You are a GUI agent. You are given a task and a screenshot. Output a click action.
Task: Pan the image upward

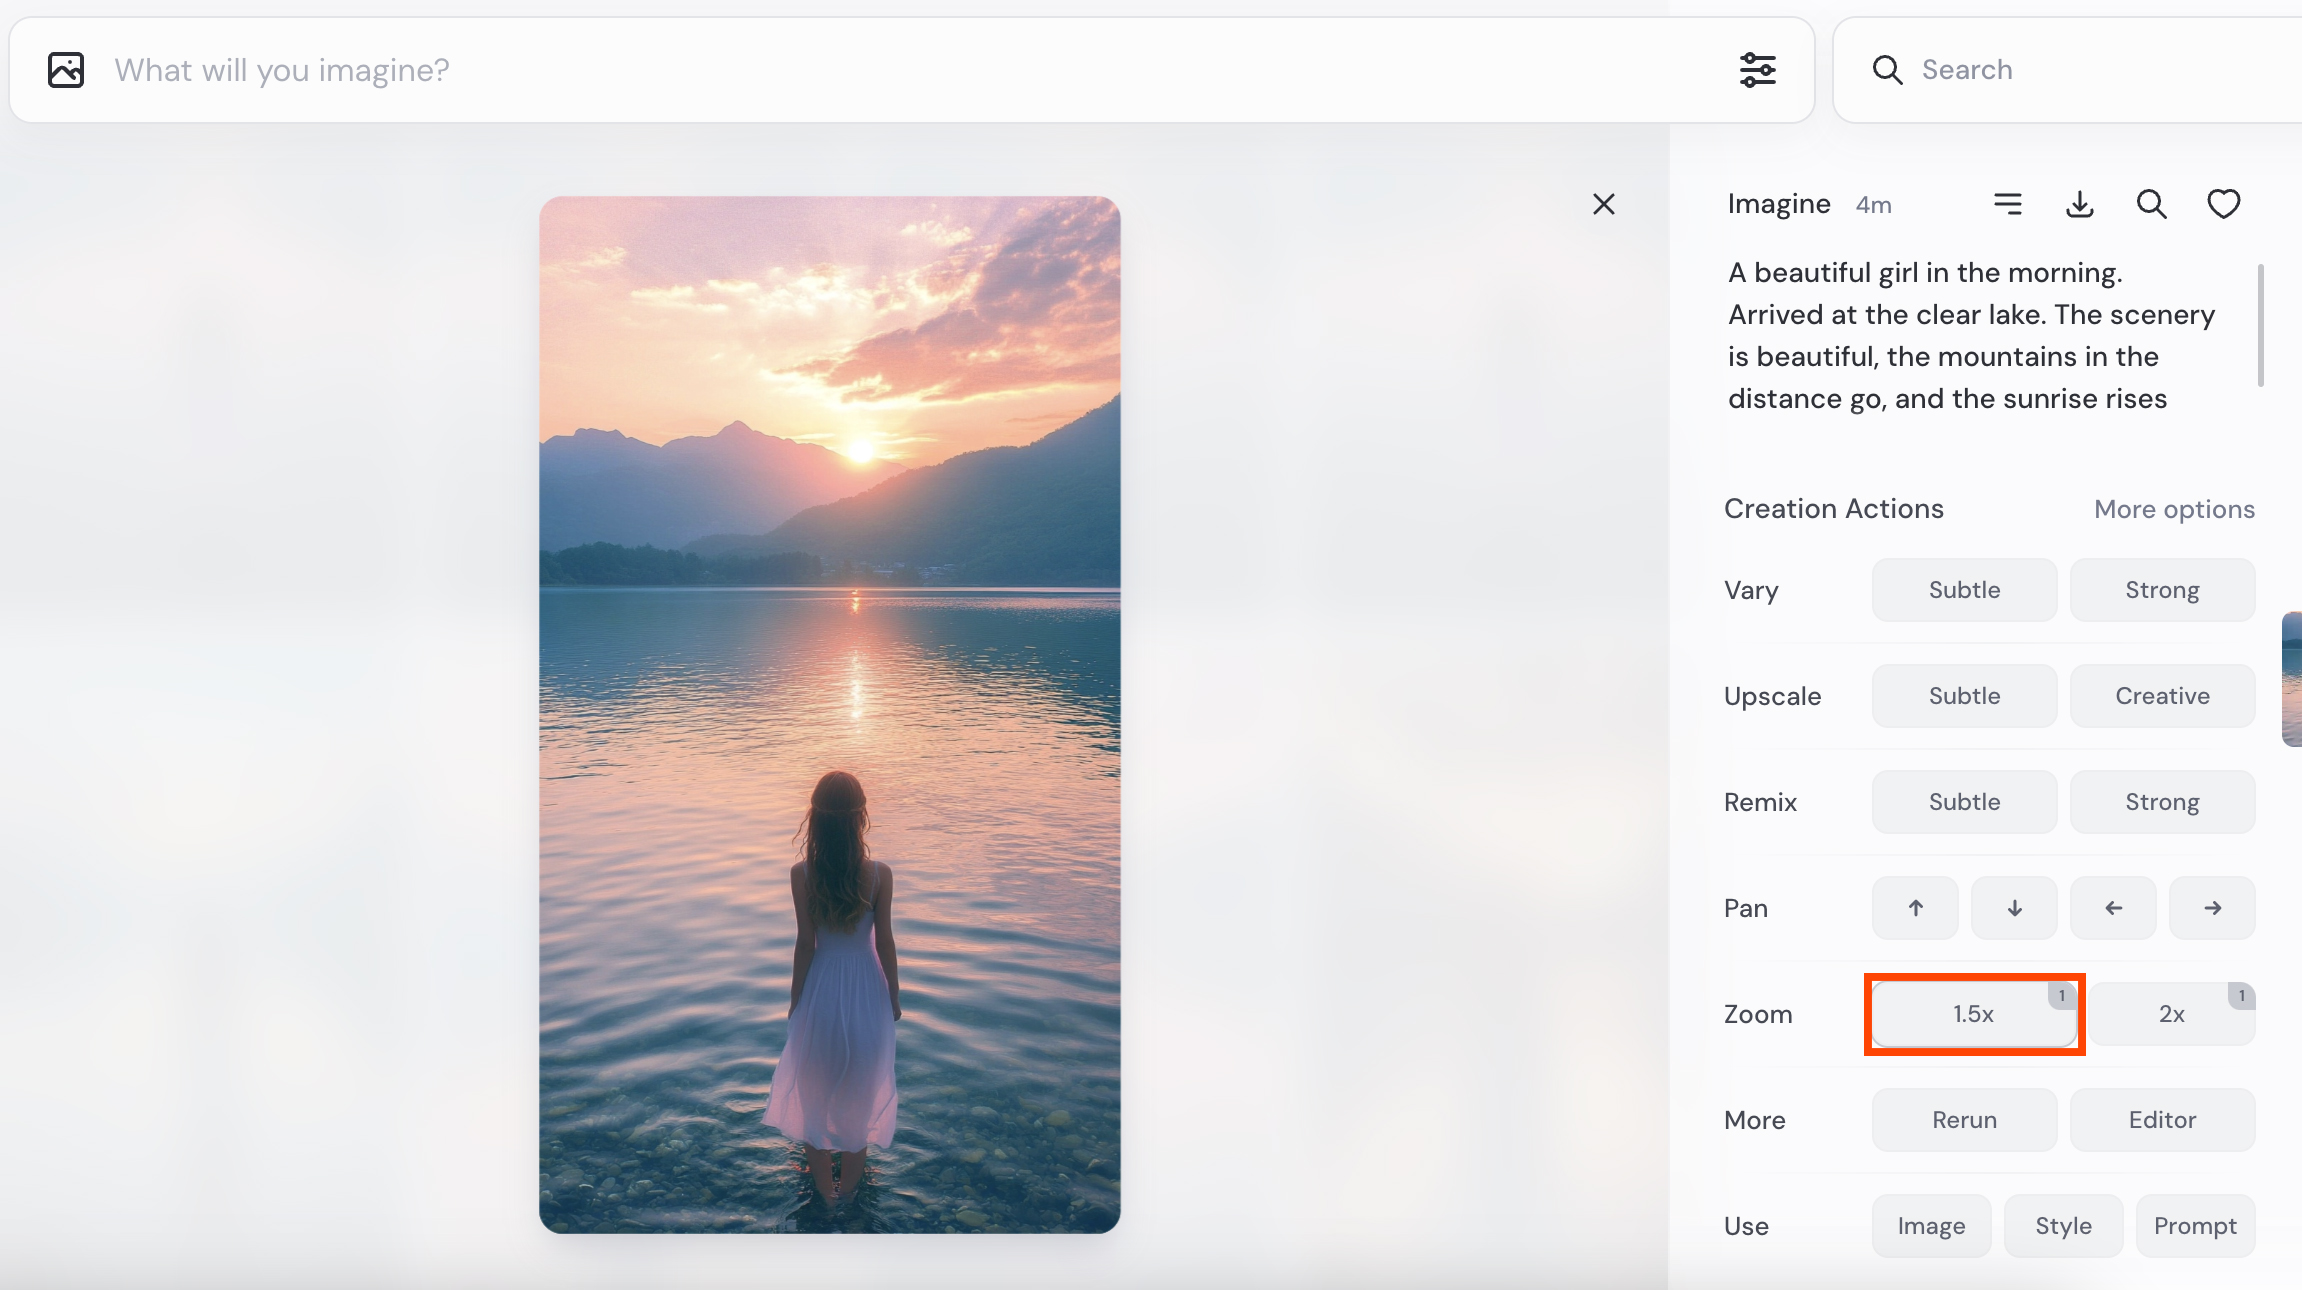coord(1915,908)
